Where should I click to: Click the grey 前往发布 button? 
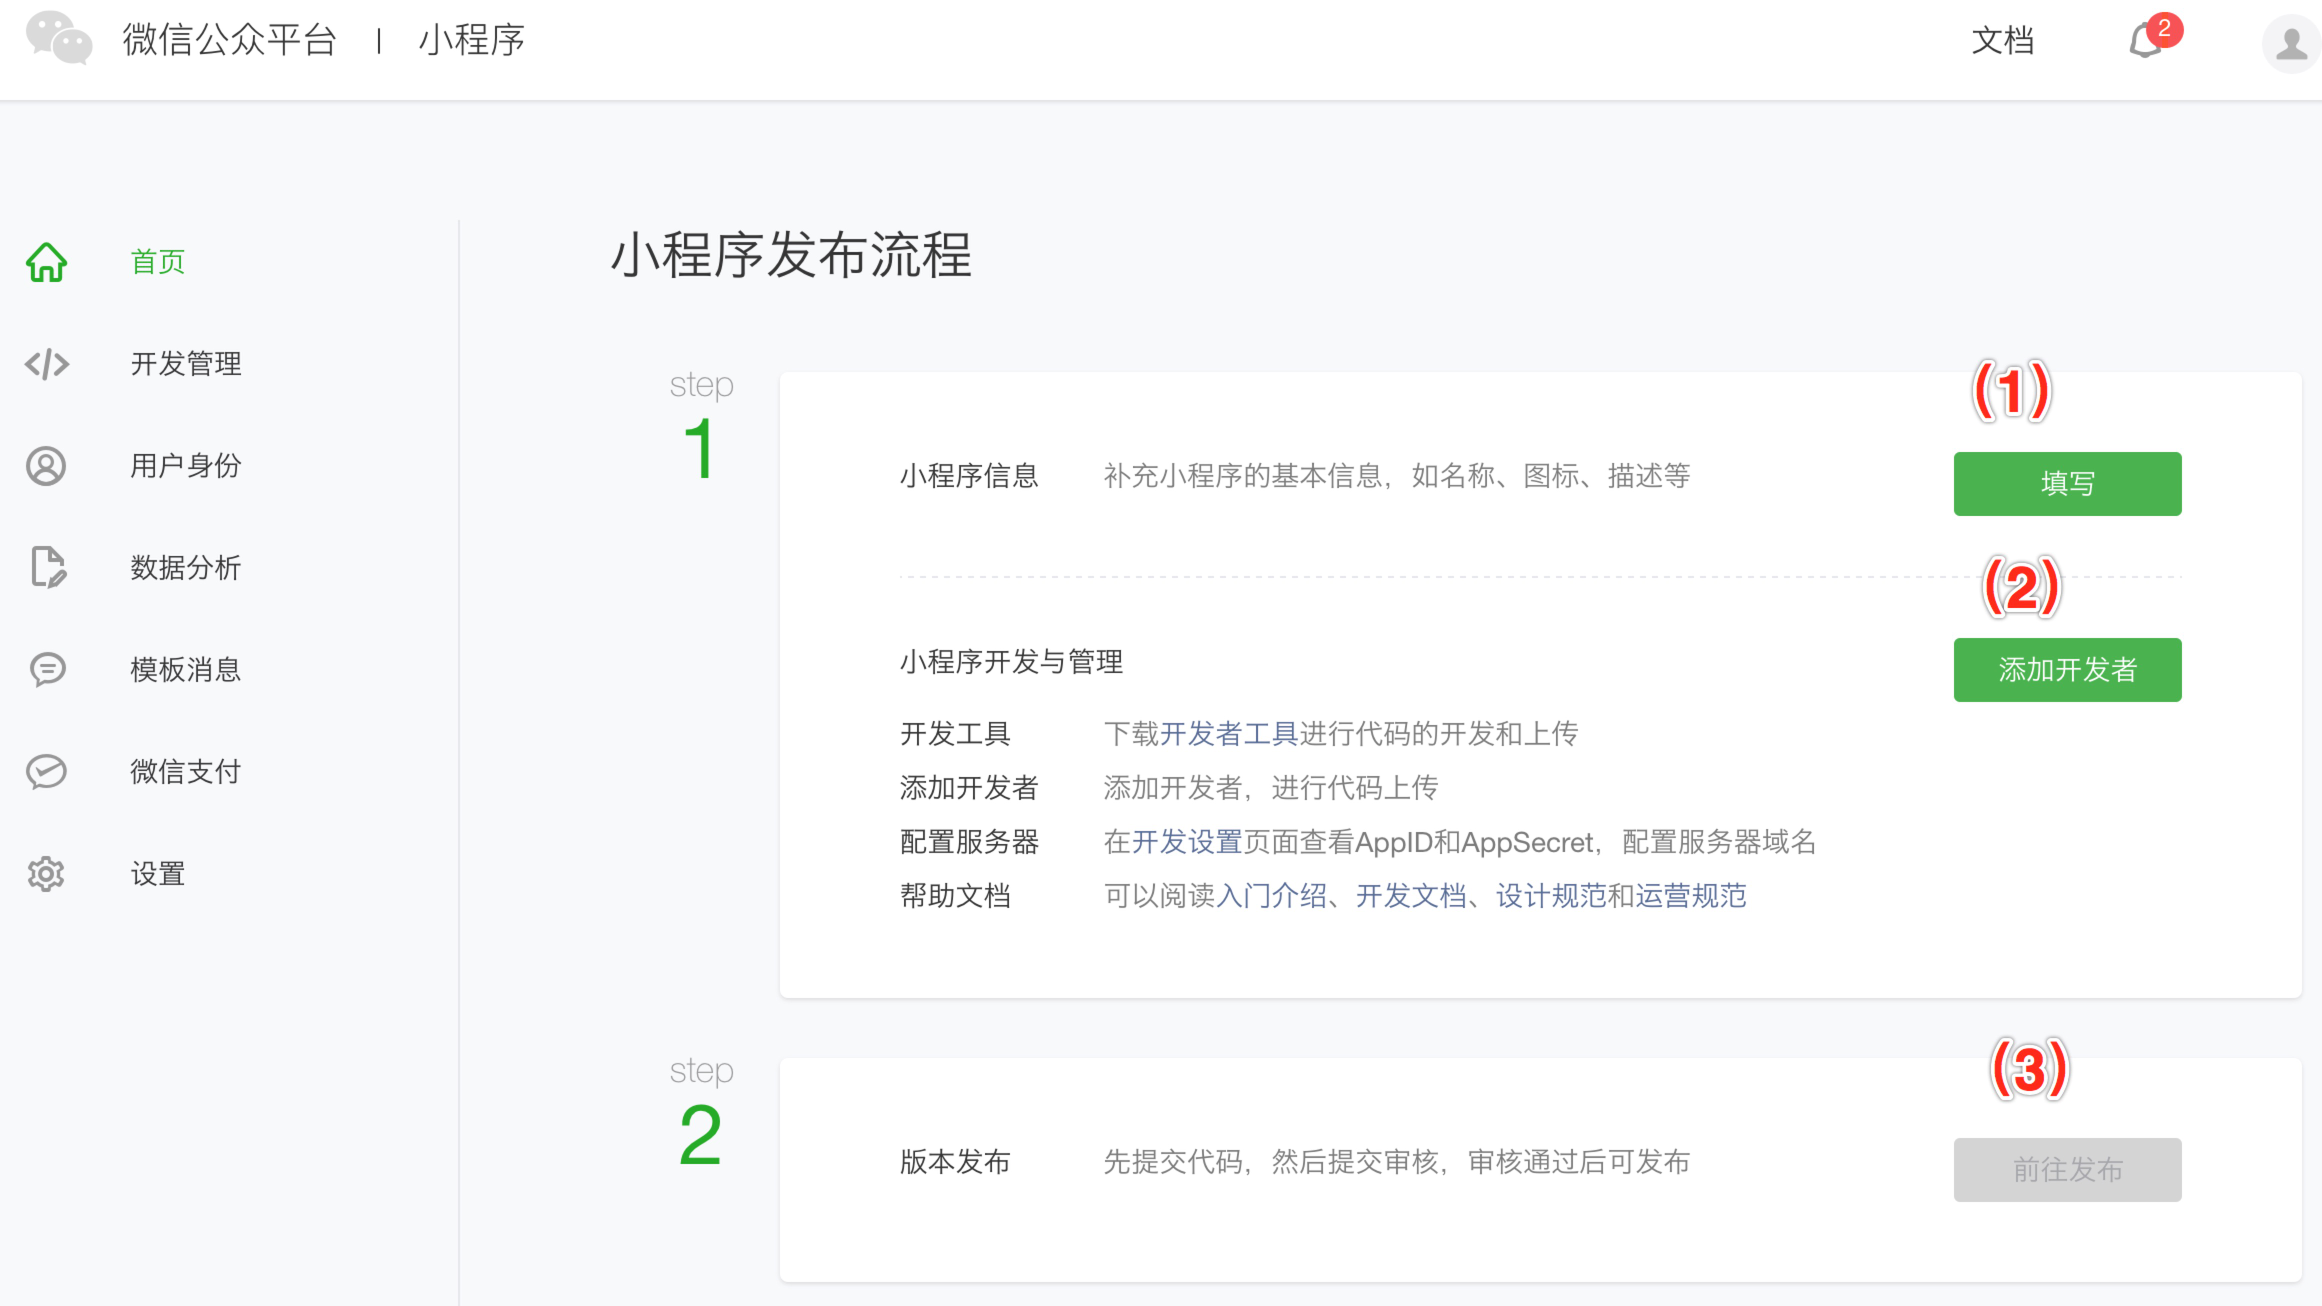[2067, 1170]
